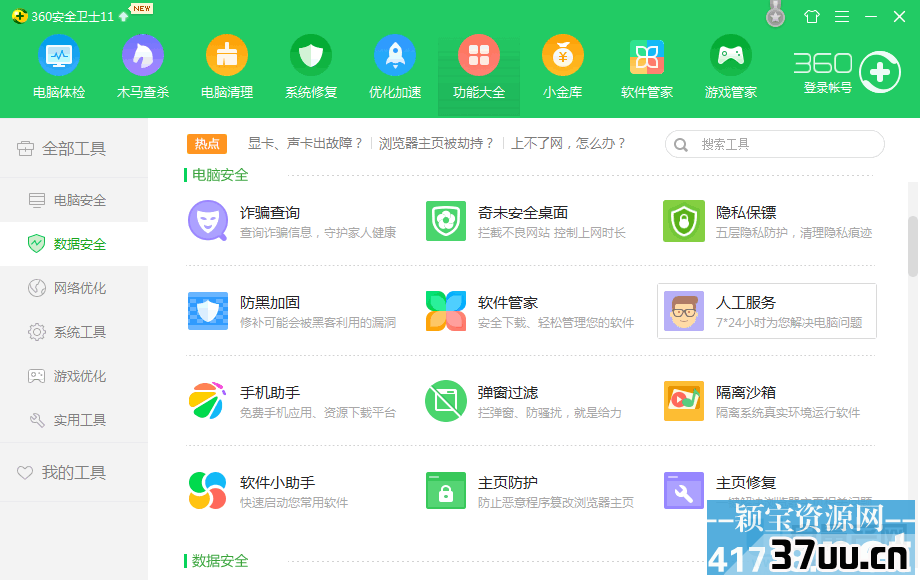The width and height of the screenshot is (920, 580).
Task: Select 电脑安全 sidebar category
Action: 74,200
